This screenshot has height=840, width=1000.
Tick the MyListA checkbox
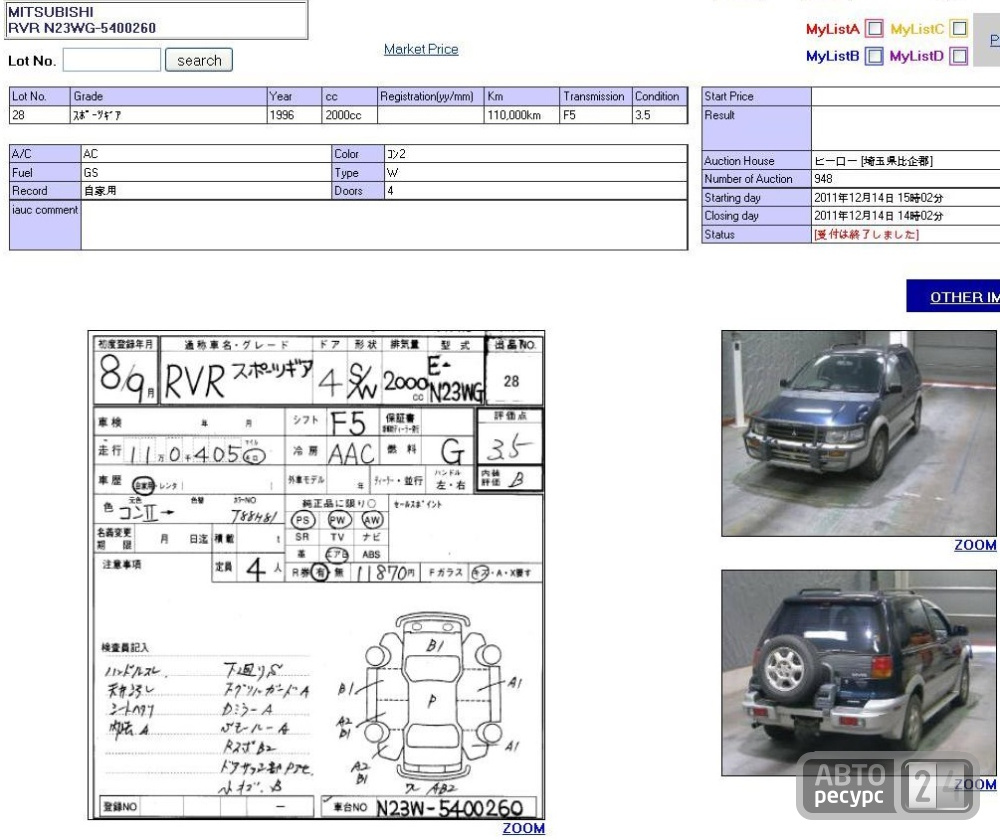coord(874,29)
